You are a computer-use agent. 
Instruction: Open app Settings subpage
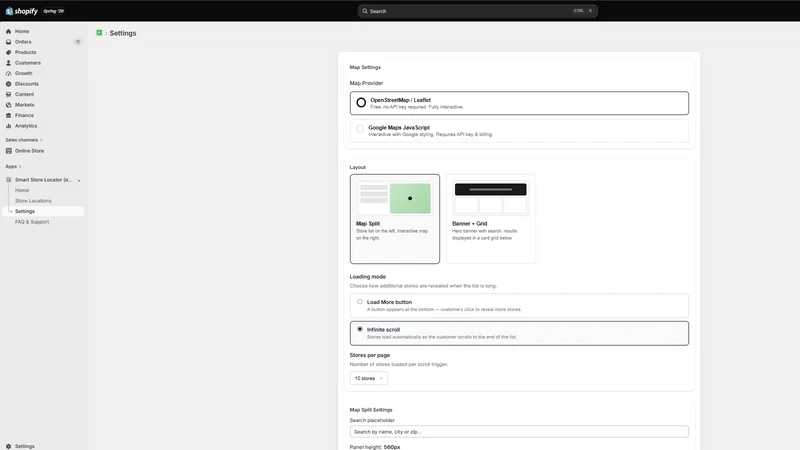(24, 211)
